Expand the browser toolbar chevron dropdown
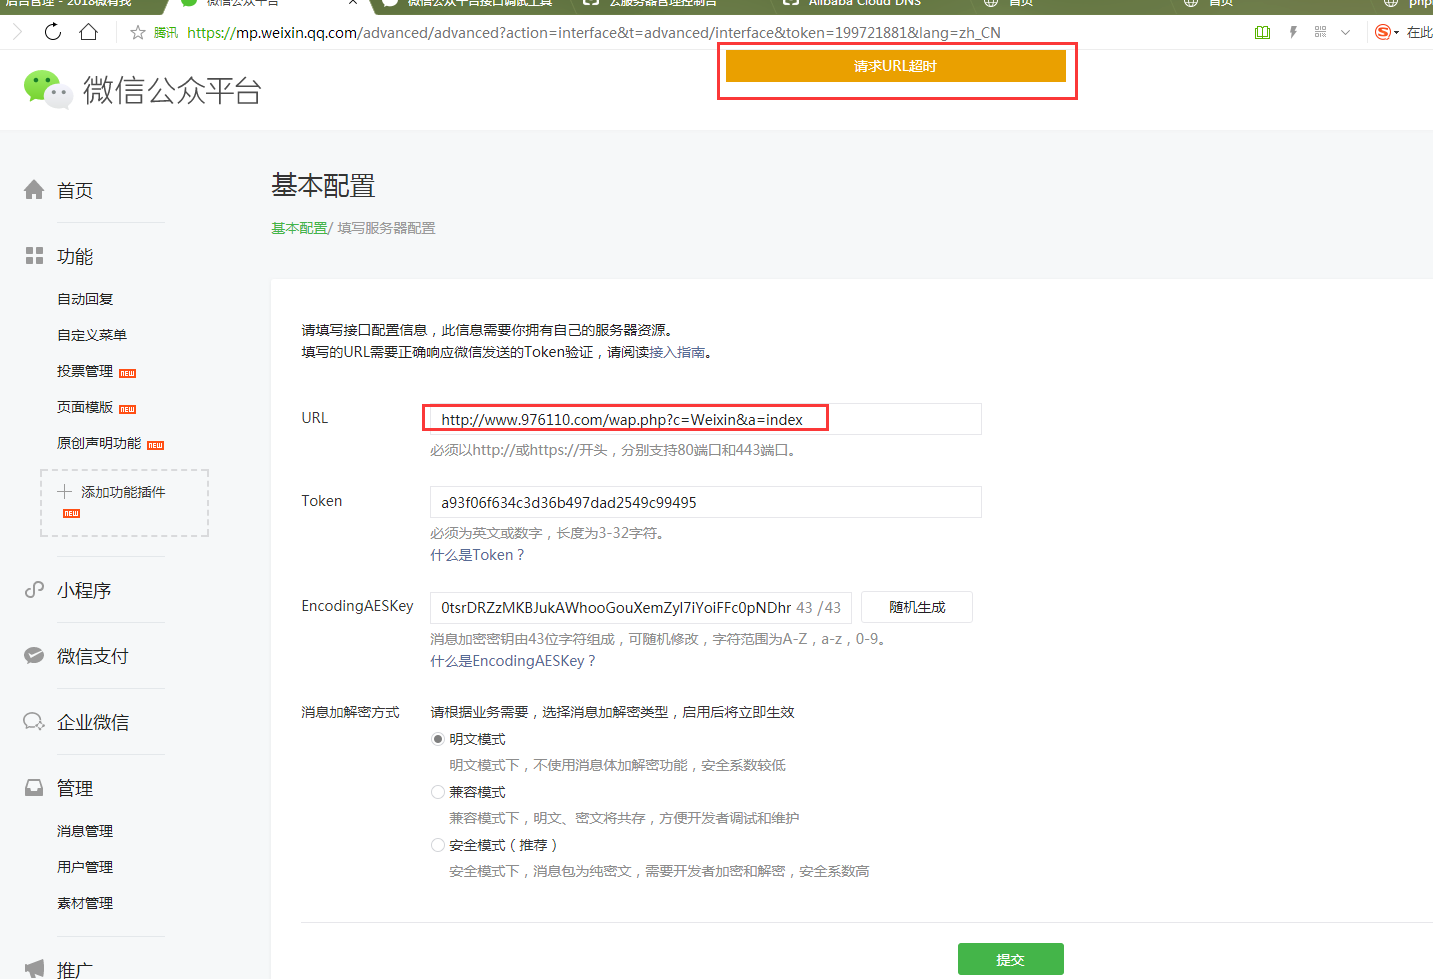Screen dimensions: 1433x979 pyautogui.click(x=1345, y=33)
